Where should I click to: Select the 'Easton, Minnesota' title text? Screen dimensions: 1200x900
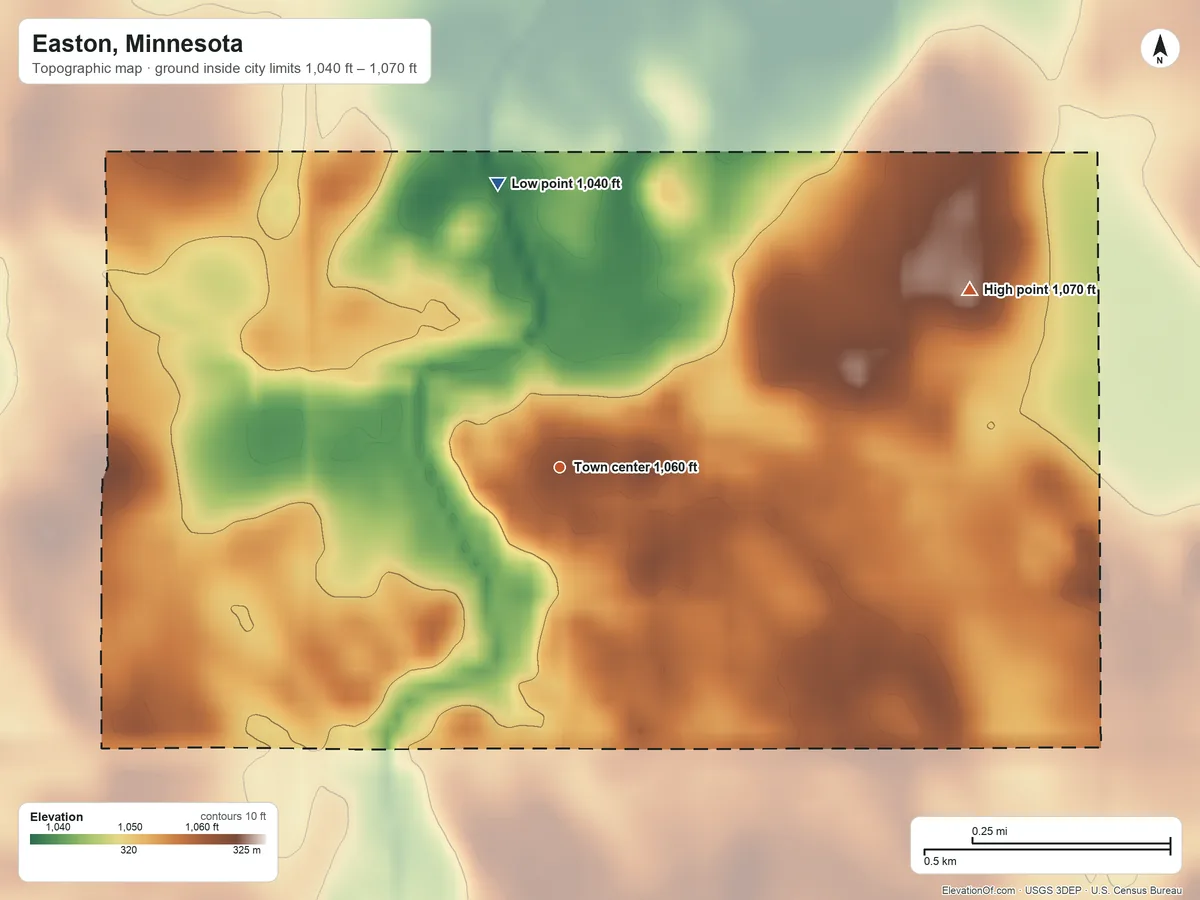click(x=137, y=44)
